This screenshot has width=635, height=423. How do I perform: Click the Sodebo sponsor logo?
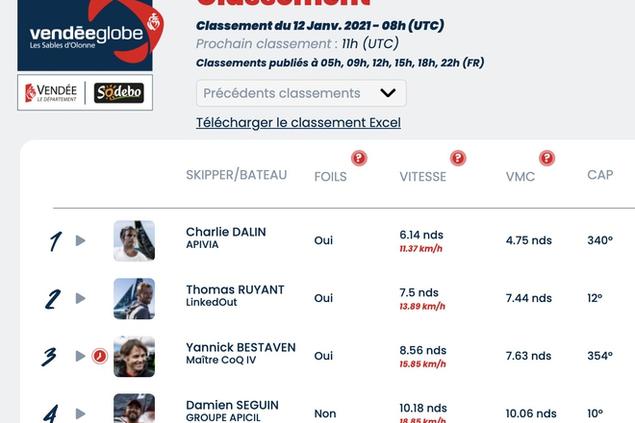(x=119, y=93)
